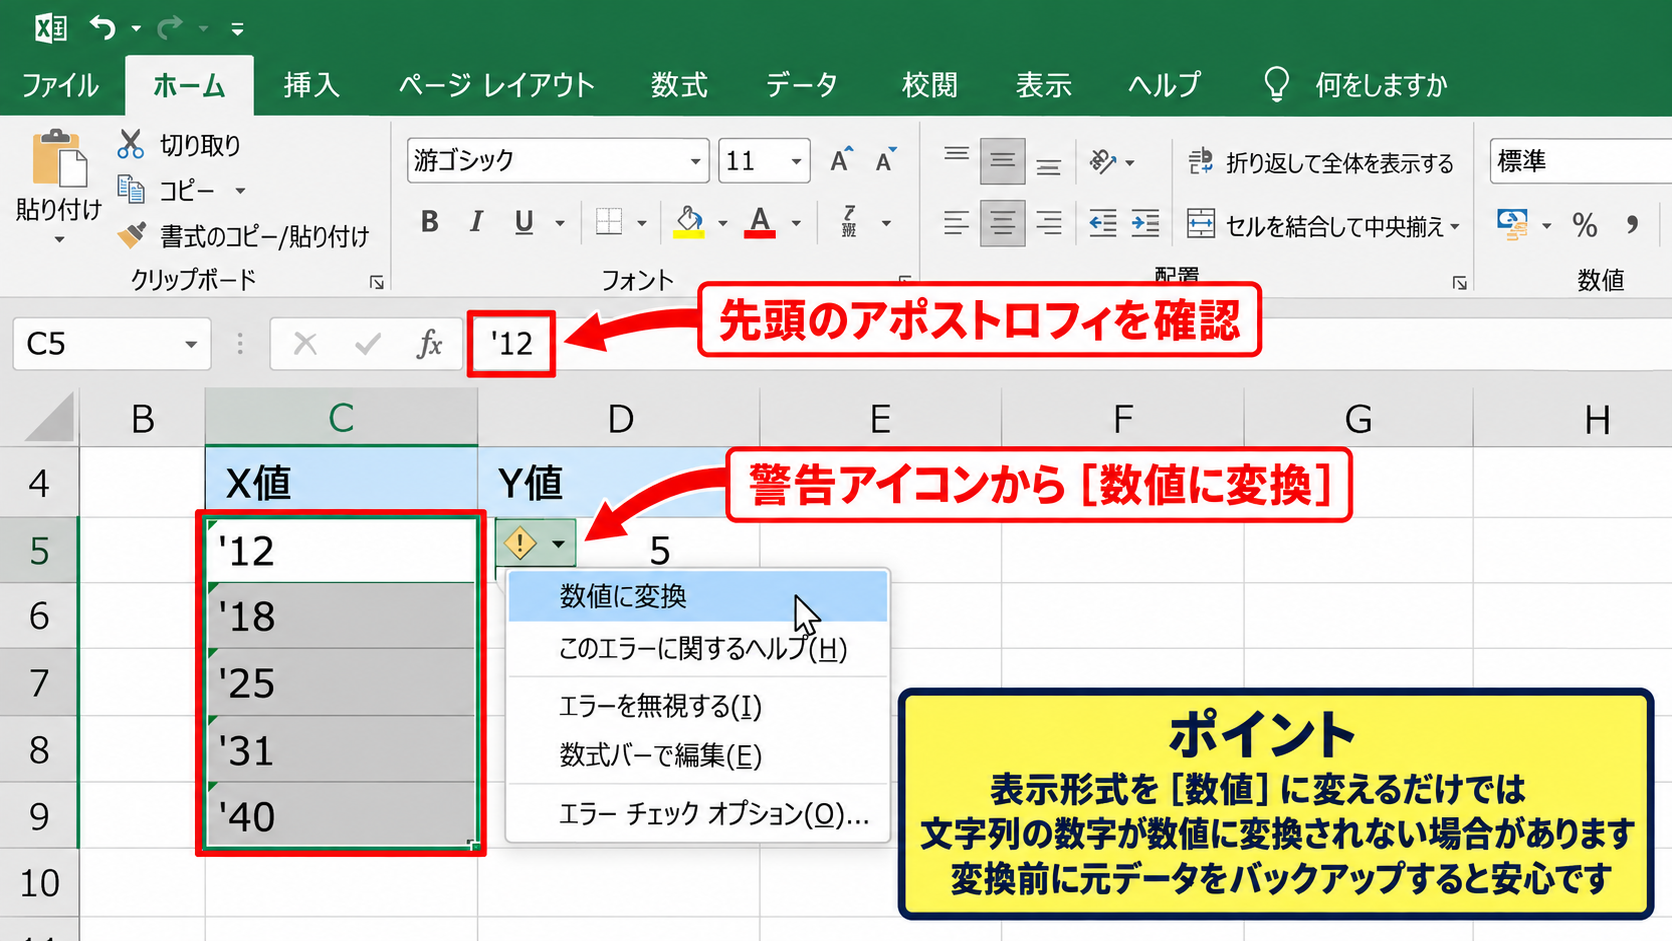1672x941 pixels.
Task: Click the Insert Function fx icon
Action: [x=429, y=344]
